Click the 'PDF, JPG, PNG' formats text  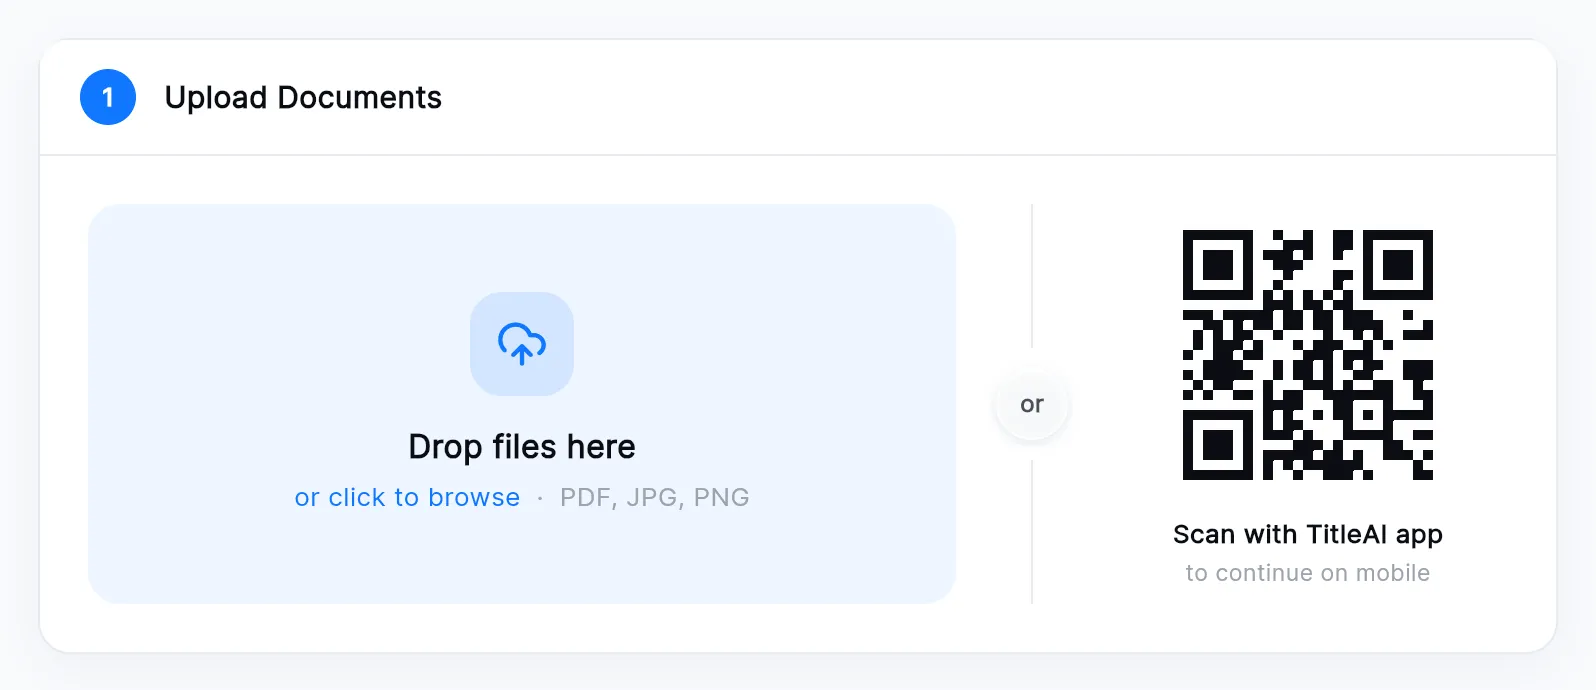(x=655, y=497)
